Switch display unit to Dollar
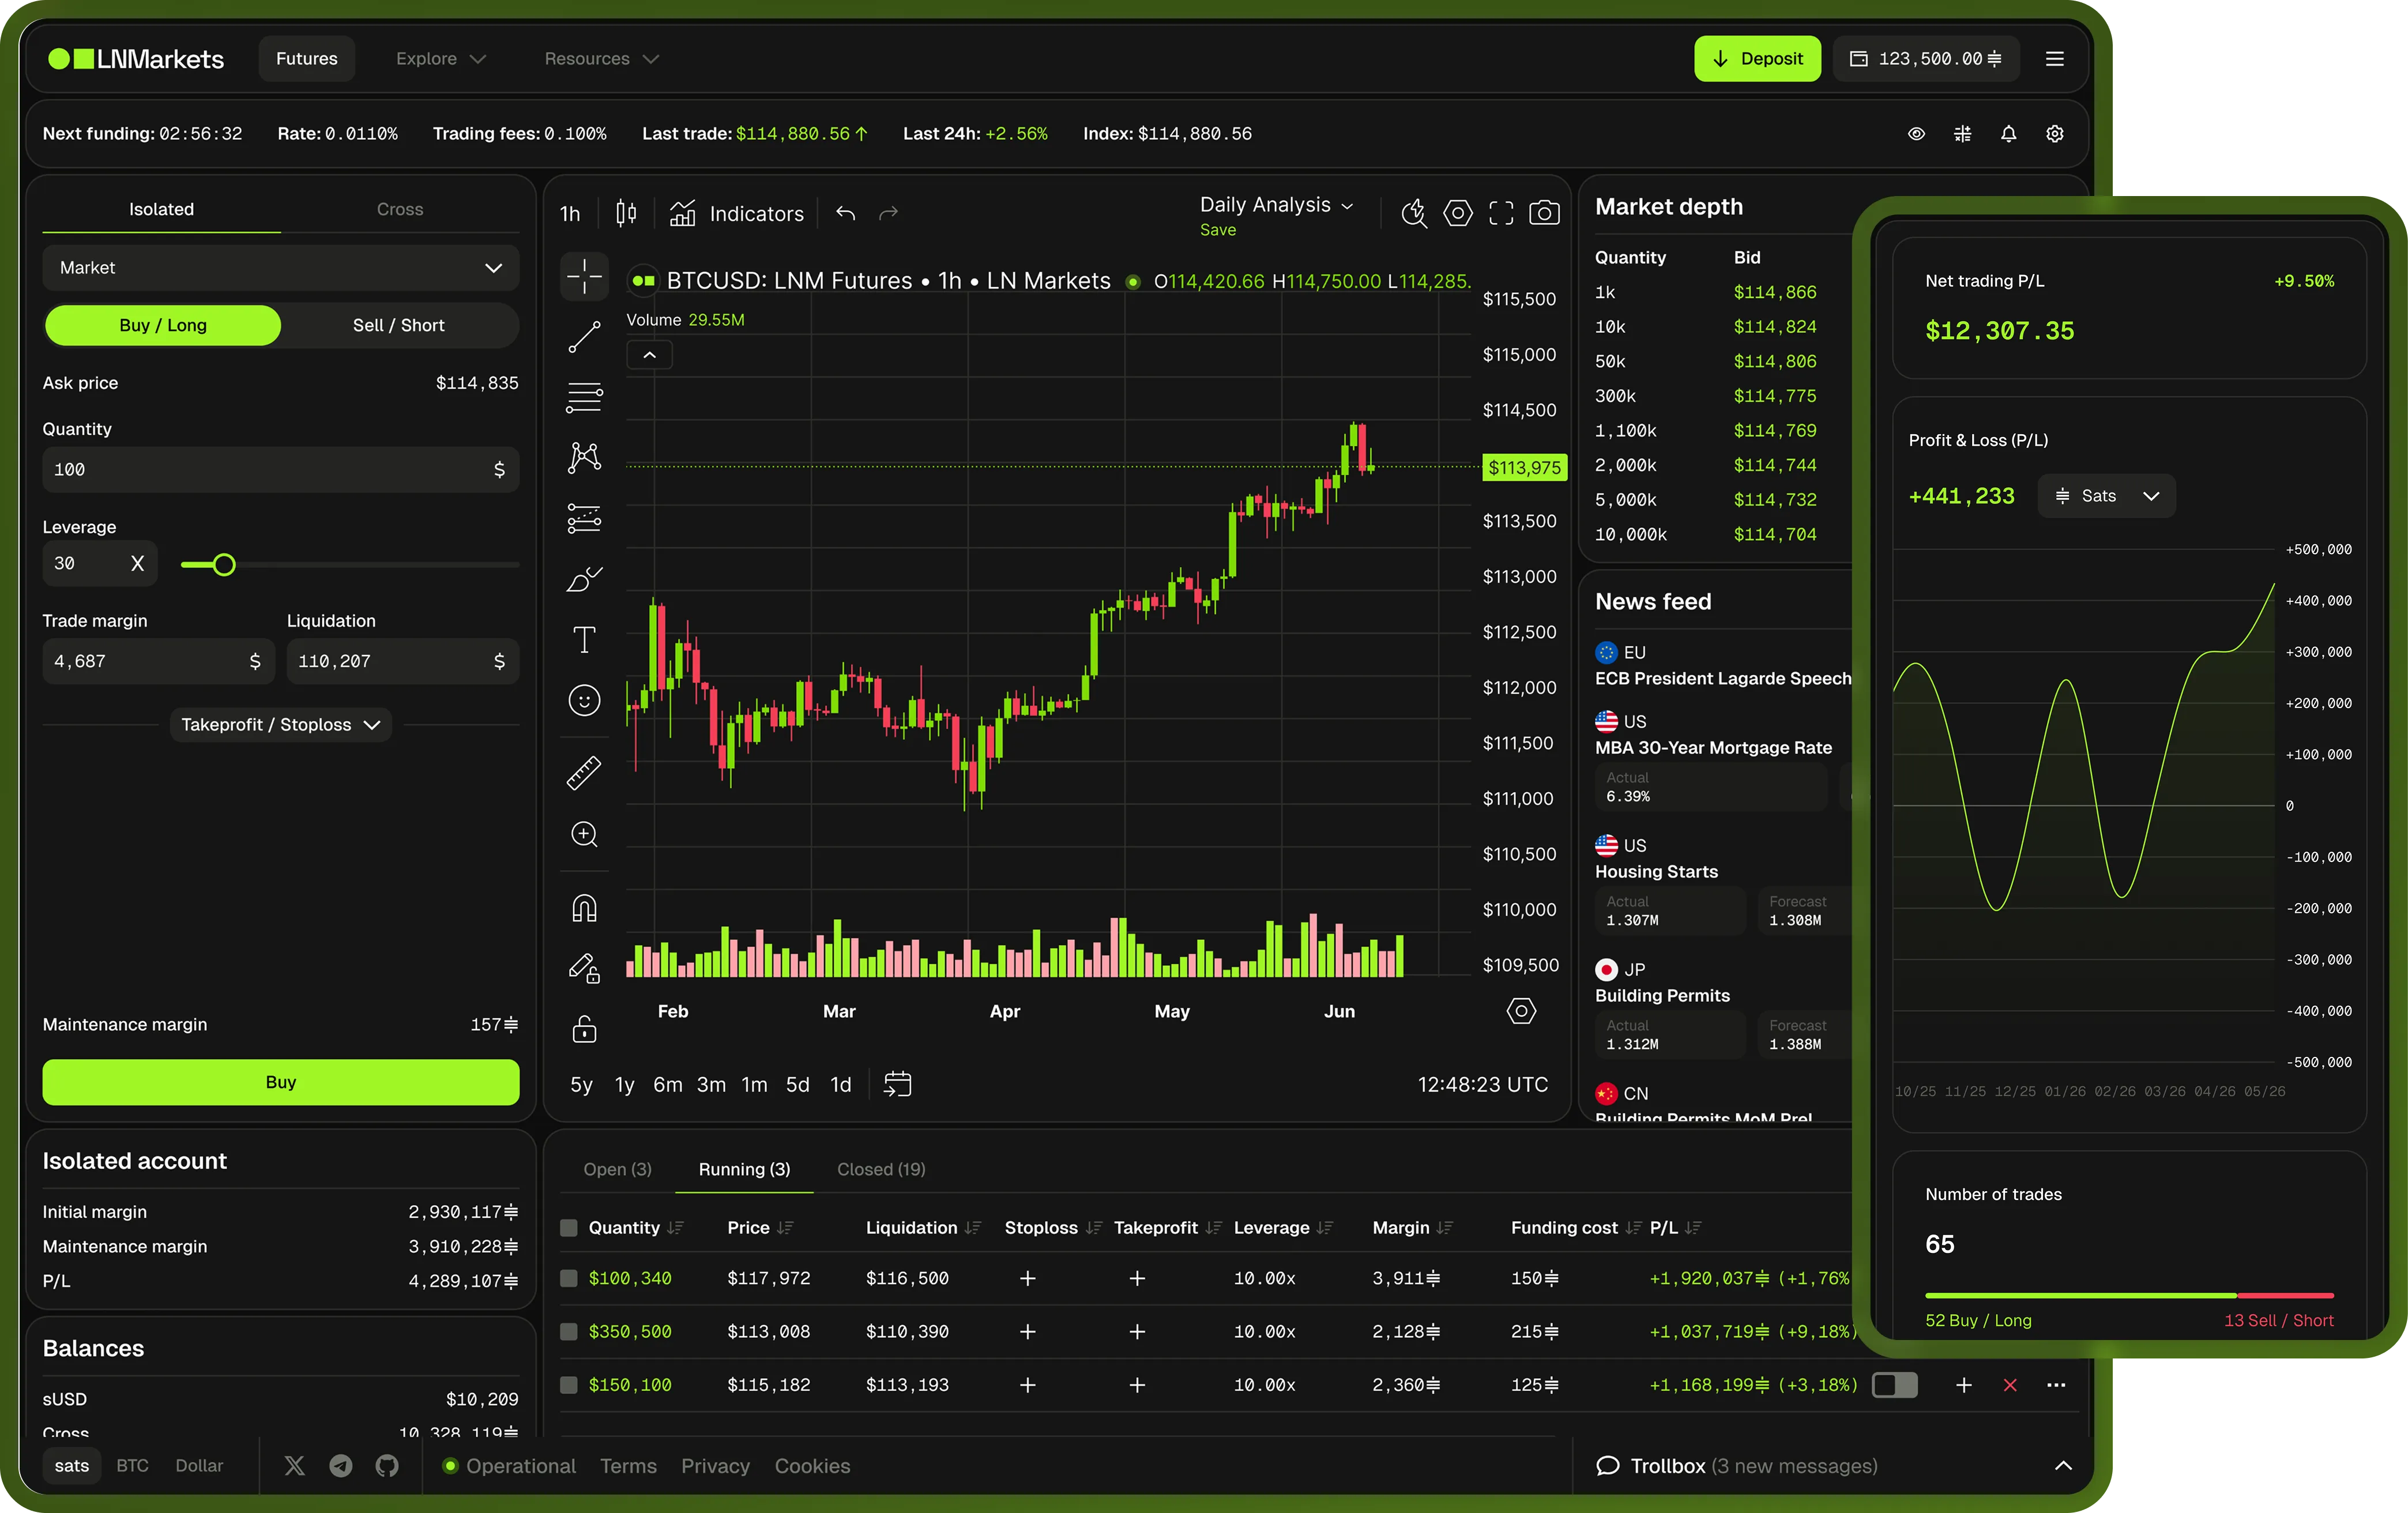The width and height of the screenshot is (2408, 1513). coord(199,1466)
